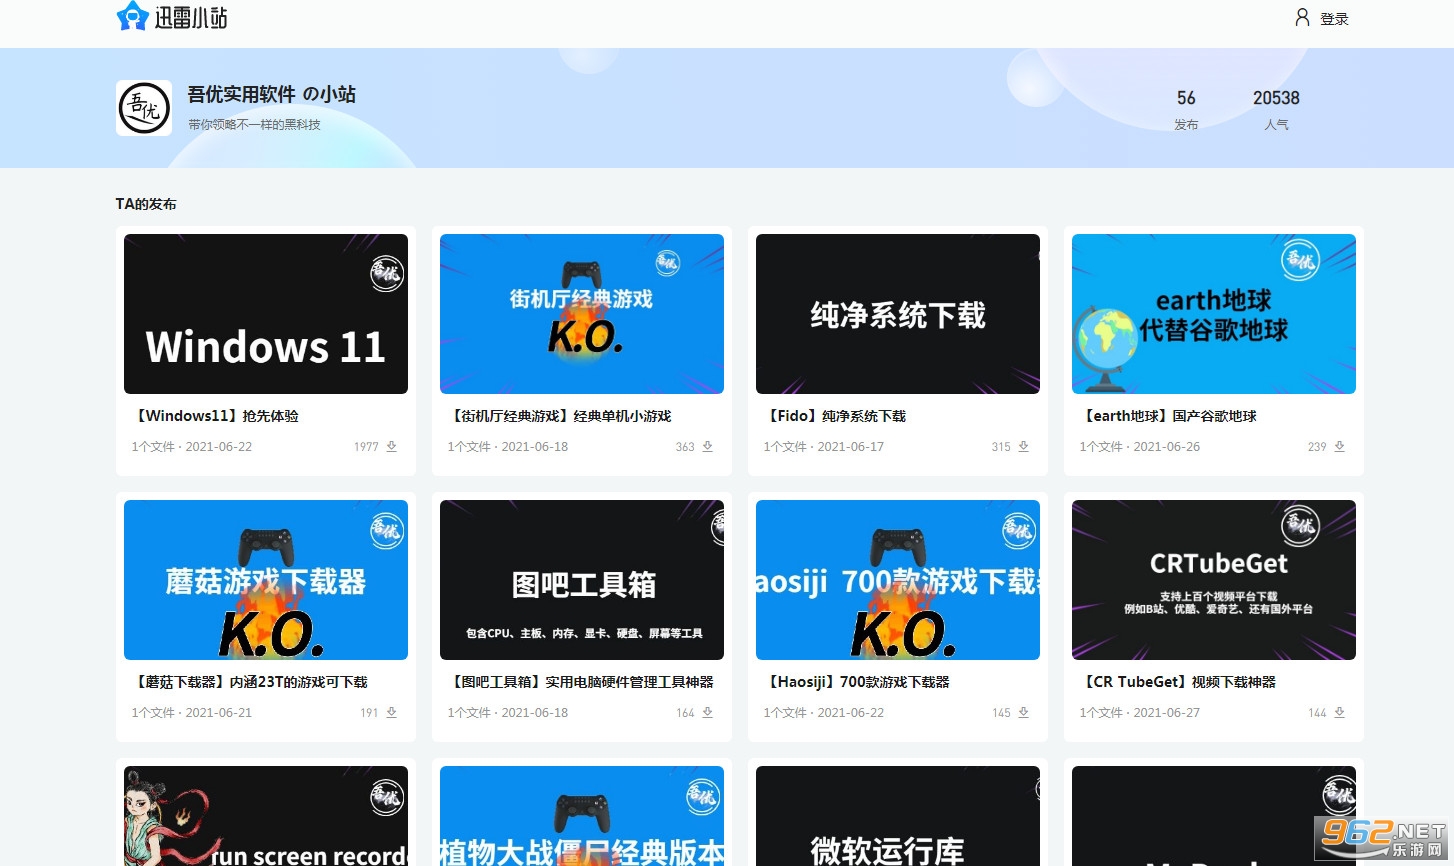Open the 【earth地球】国产谷歌地球 title link

pyautogui.click(x=1168, y=416)
